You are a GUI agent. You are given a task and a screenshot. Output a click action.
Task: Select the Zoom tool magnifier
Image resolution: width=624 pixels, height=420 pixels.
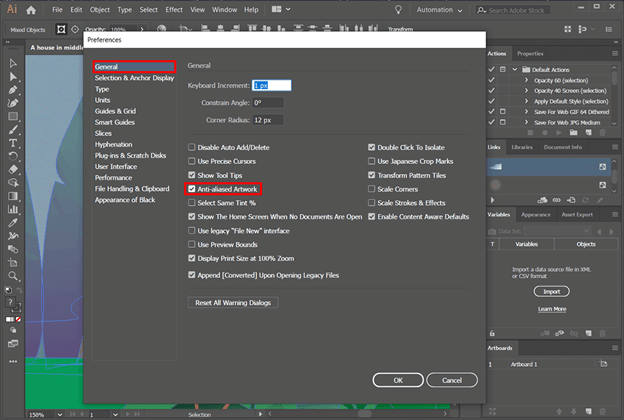13,275
